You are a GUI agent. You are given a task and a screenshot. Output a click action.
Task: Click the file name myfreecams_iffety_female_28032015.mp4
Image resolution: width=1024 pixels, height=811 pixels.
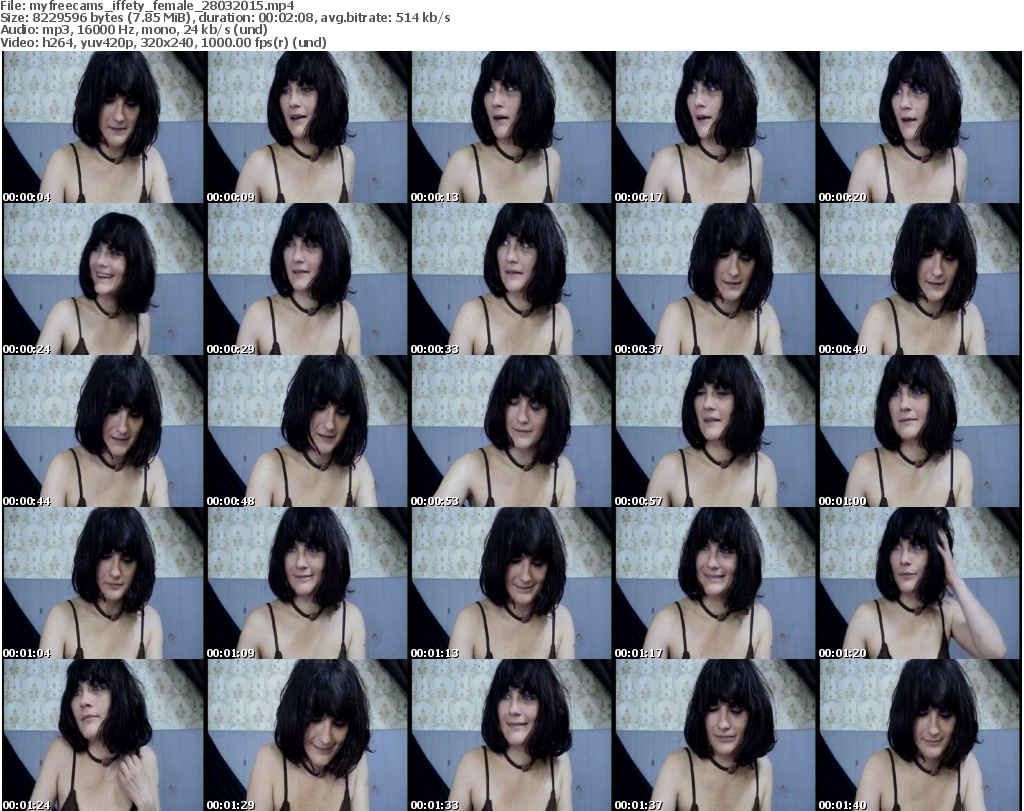[162, 6]
